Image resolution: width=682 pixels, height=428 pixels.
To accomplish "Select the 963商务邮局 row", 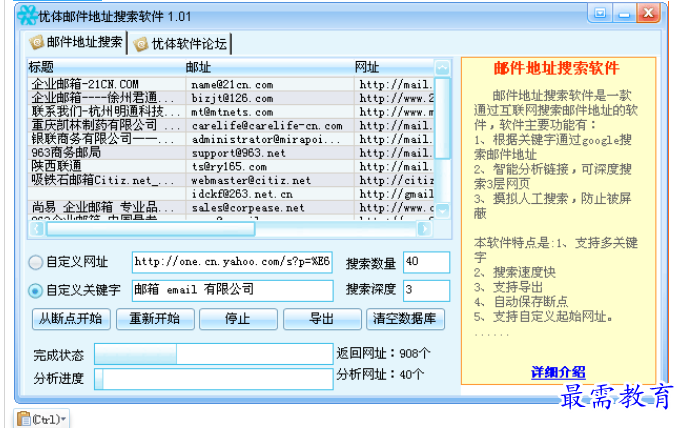I will (231, 153).
